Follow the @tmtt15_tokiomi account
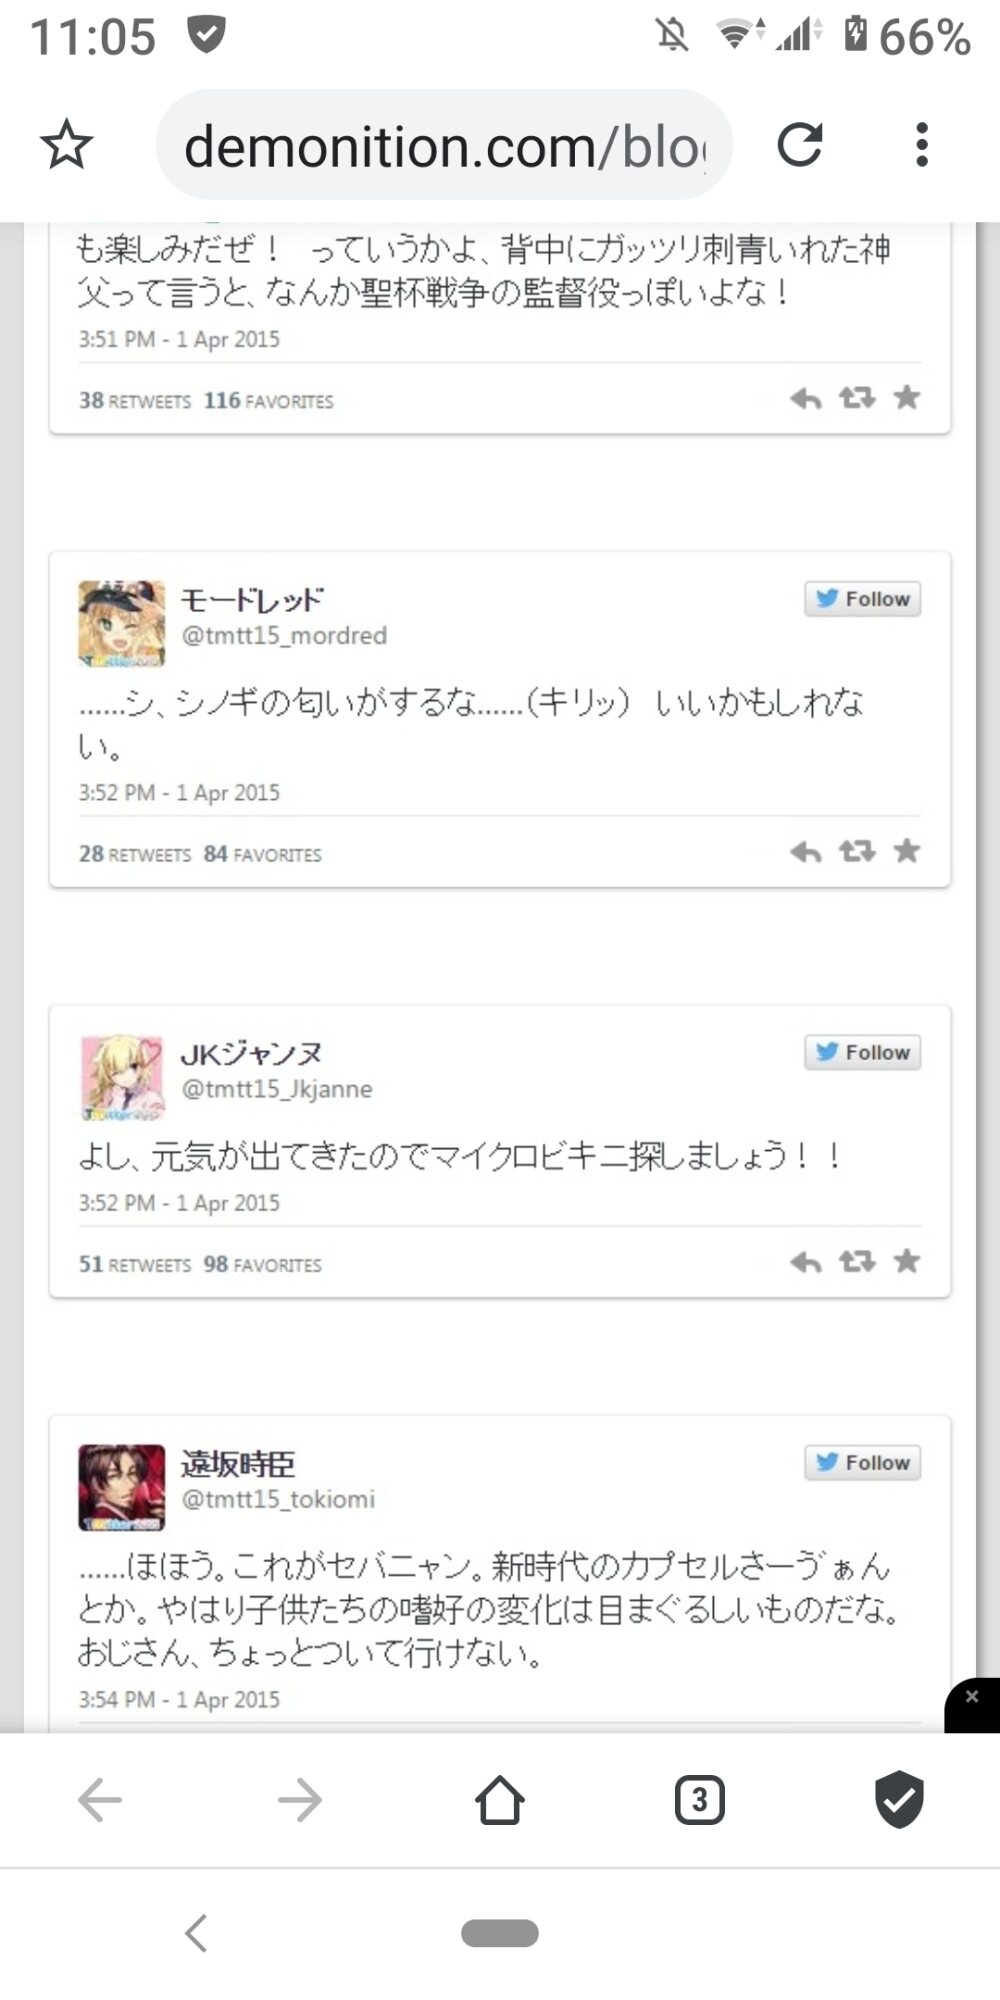The height and width of the screenshot is (2000, 1000). [863, 1462]
